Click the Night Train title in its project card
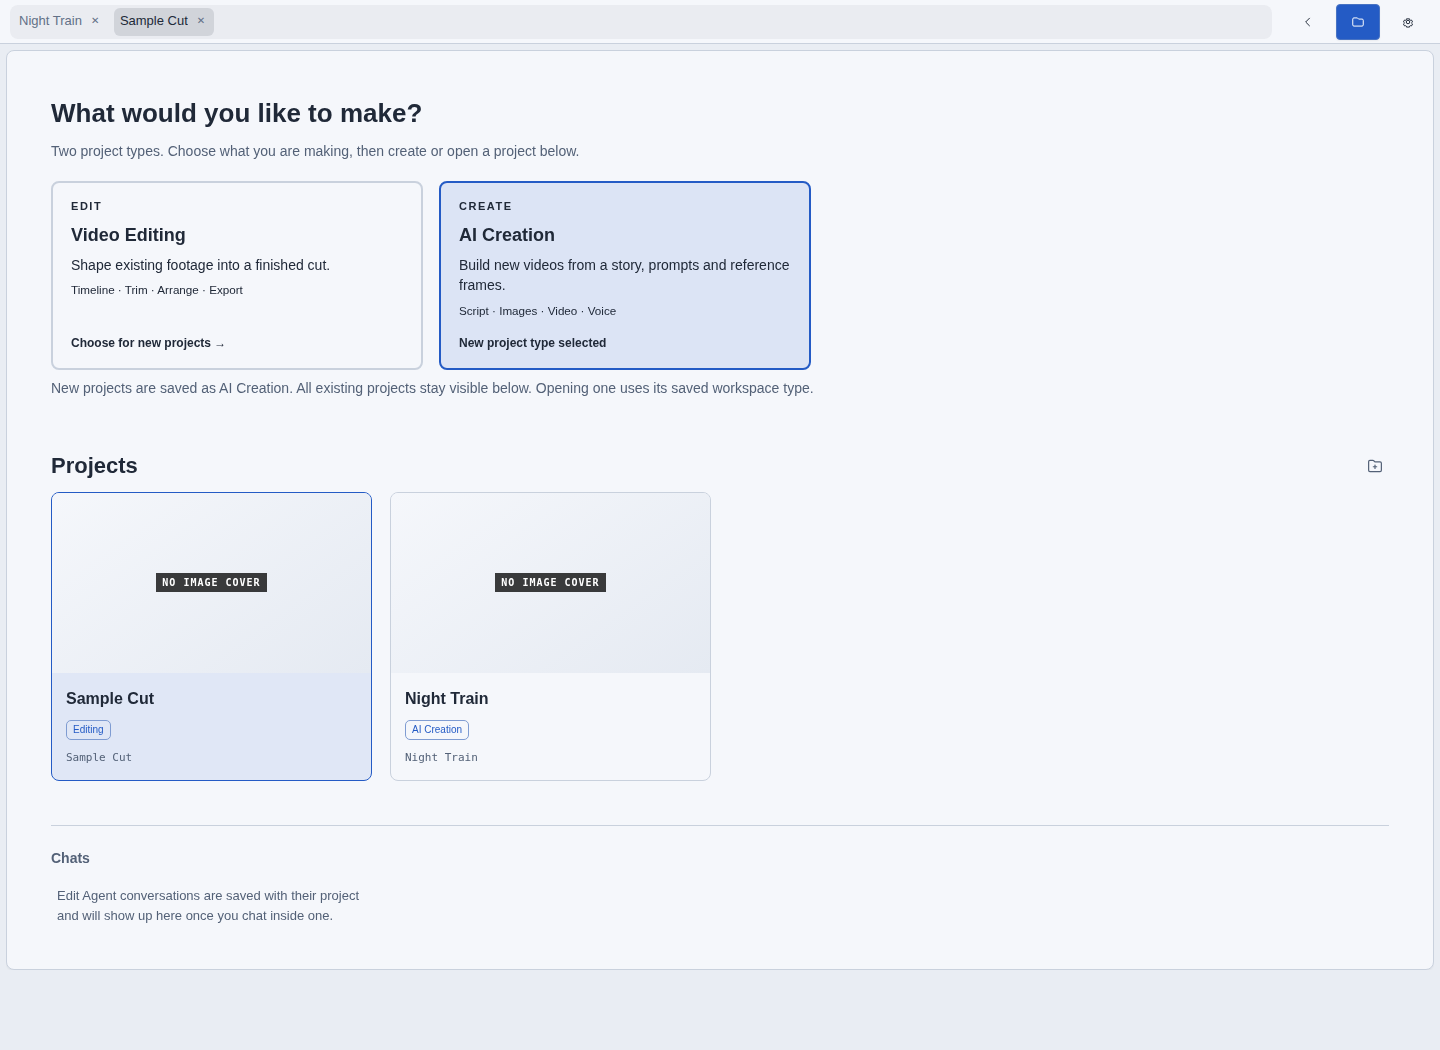This screenshot has width=1440, height=1050. click(x=447, y=699)
